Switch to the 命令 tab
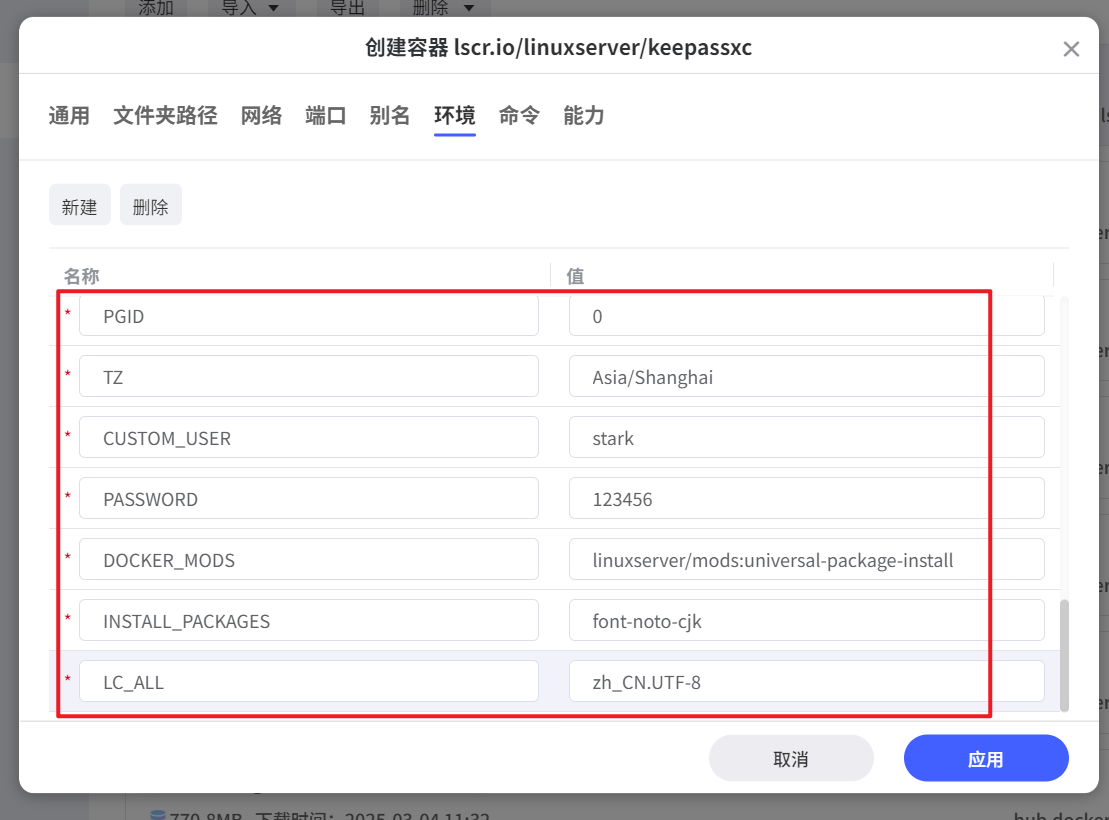Viewport: 1109px width, 820px height. pos(518,115)
